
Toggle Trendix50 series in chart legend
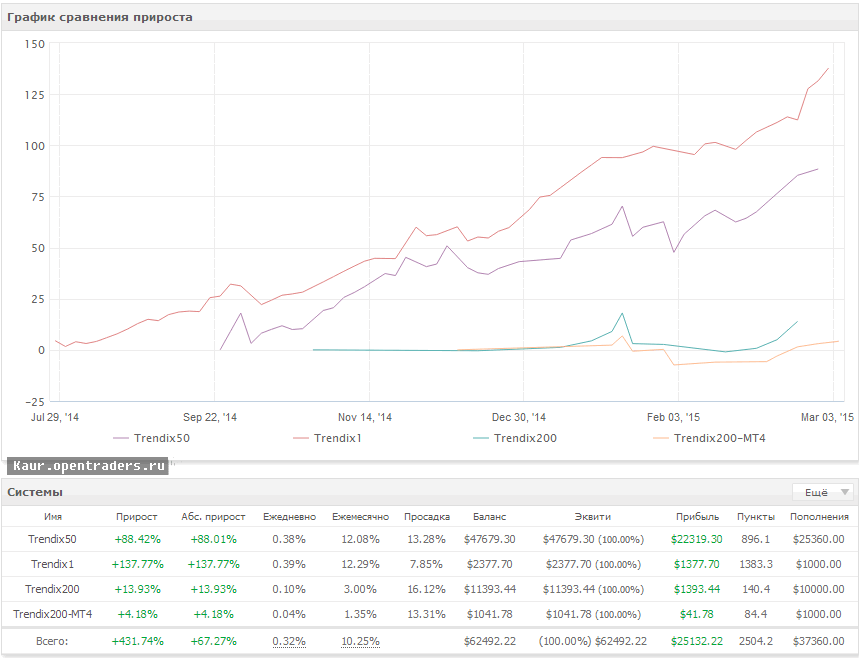pos(156,438)
